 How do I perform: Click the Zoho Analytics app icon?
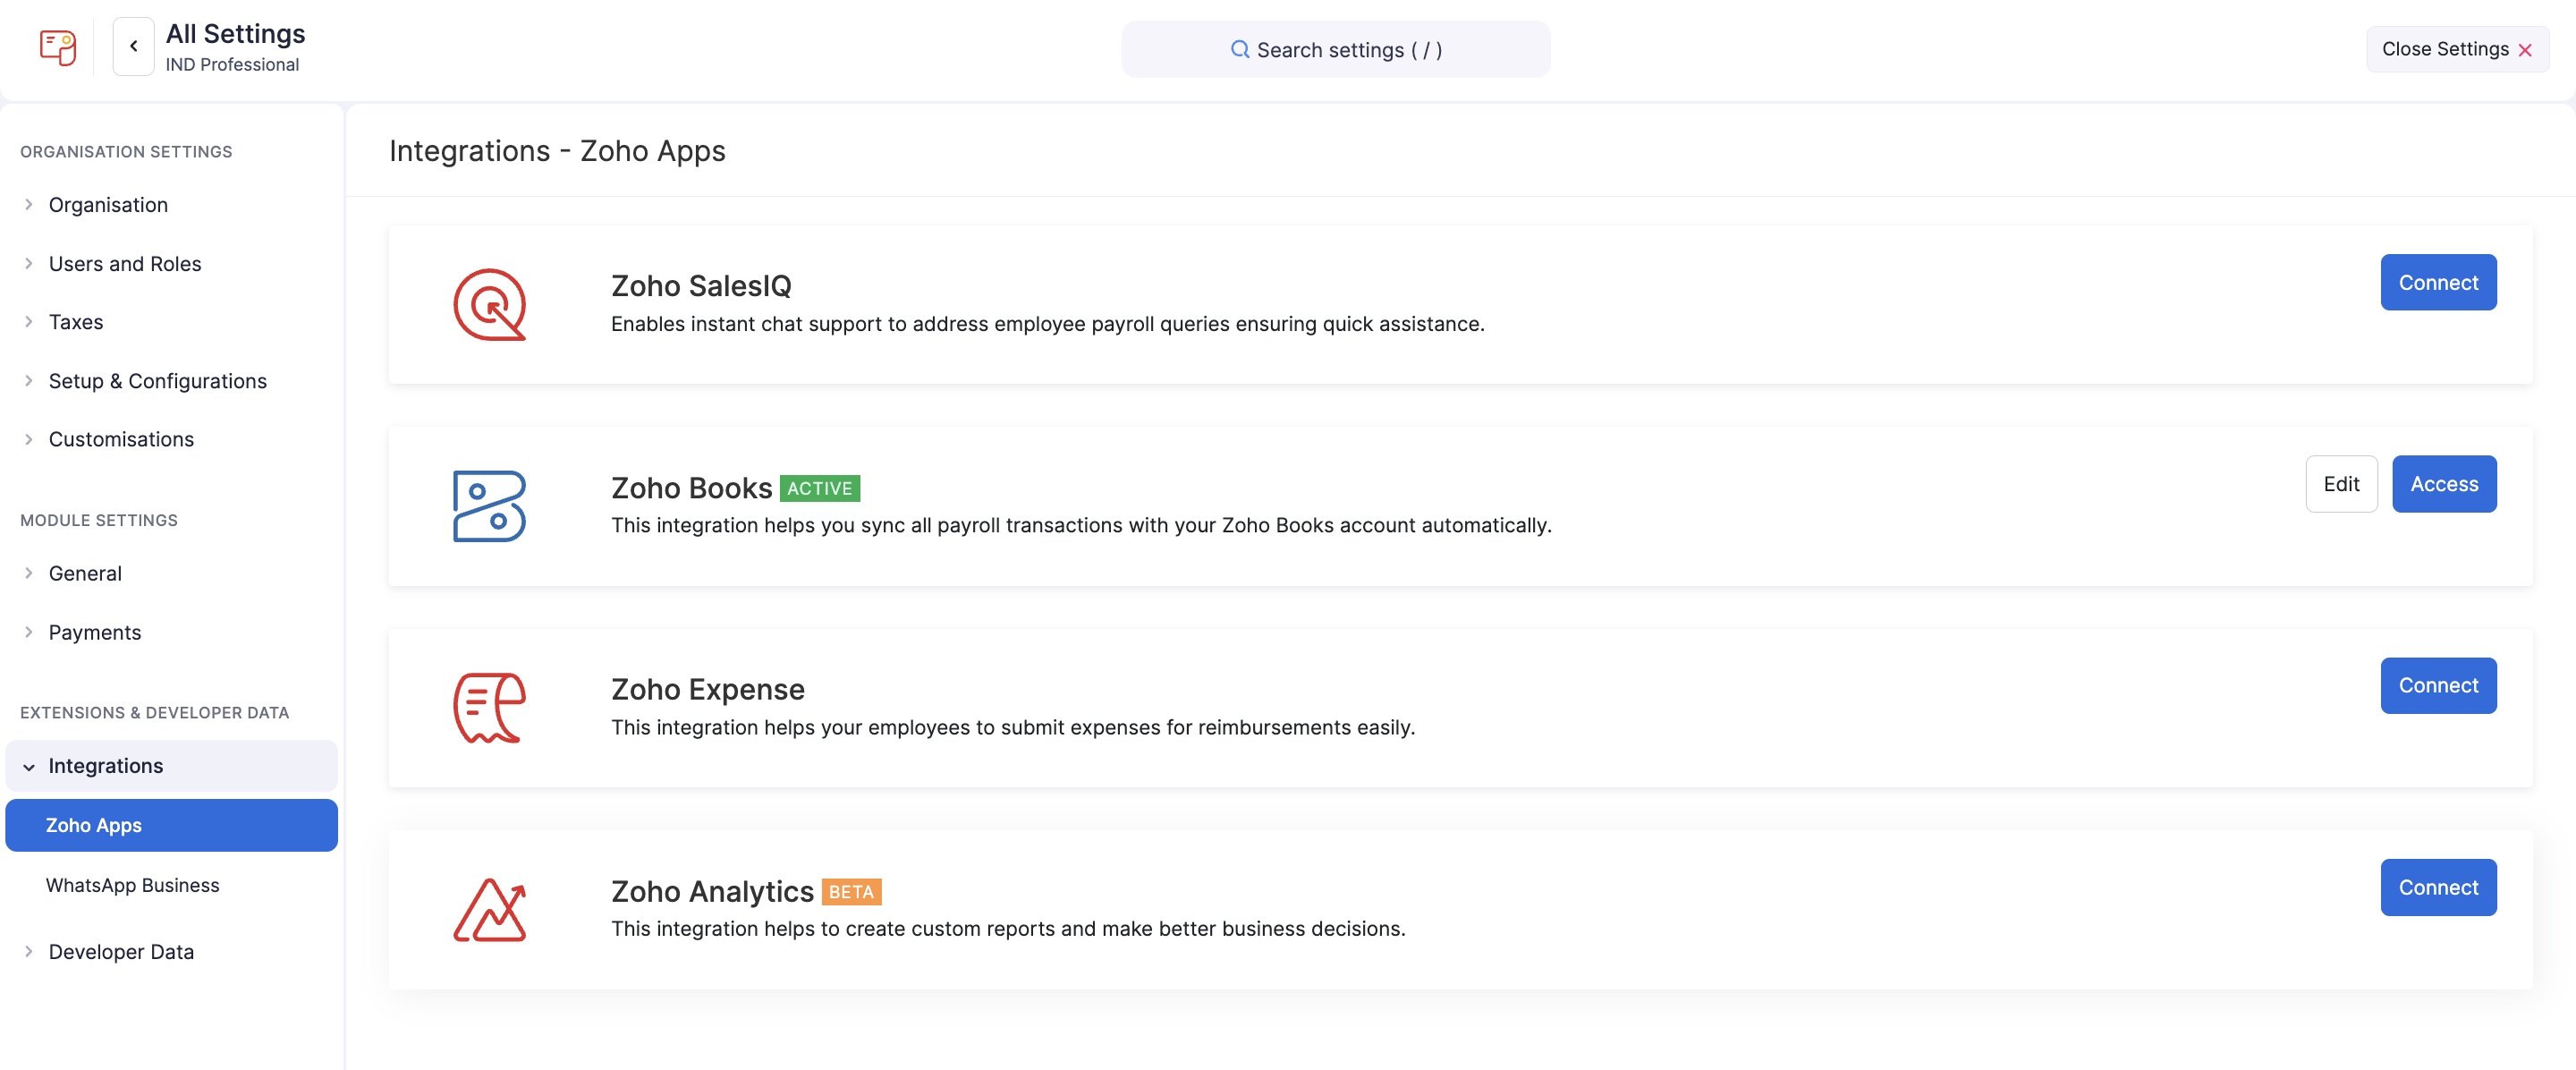click(489, 910)
